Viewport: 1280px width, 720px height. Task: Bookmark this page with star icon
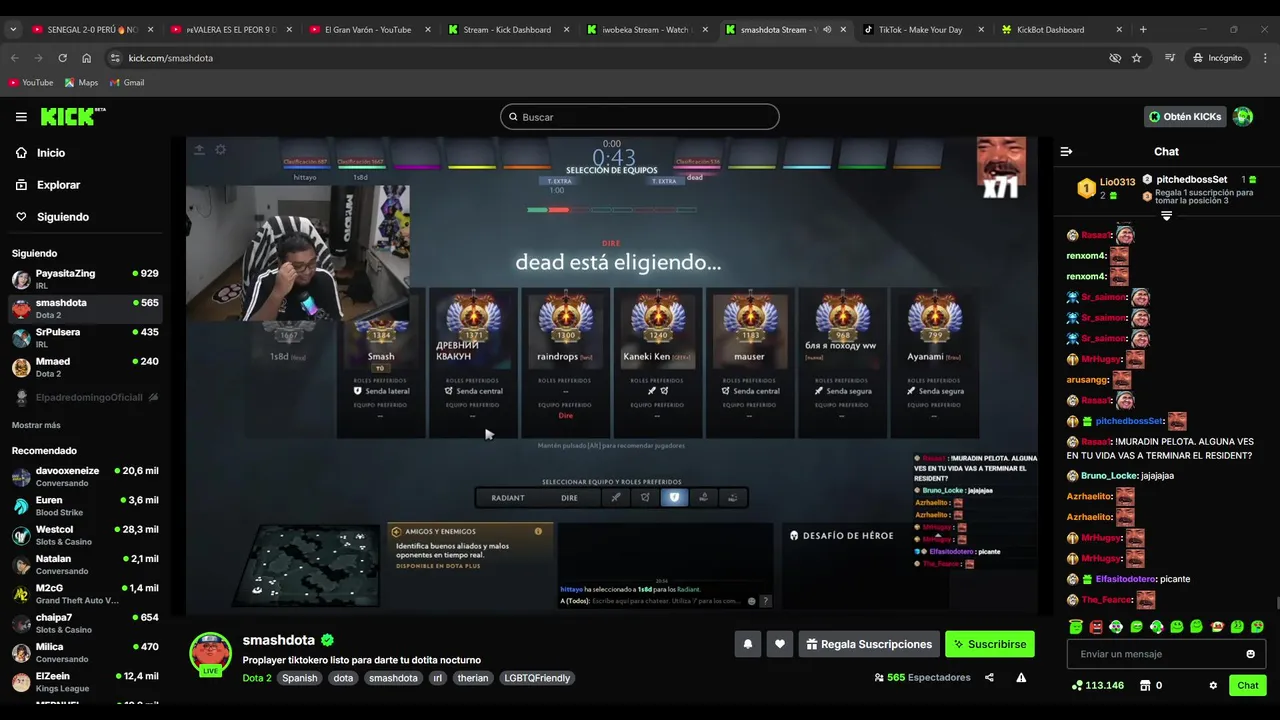pos(1137,58)
